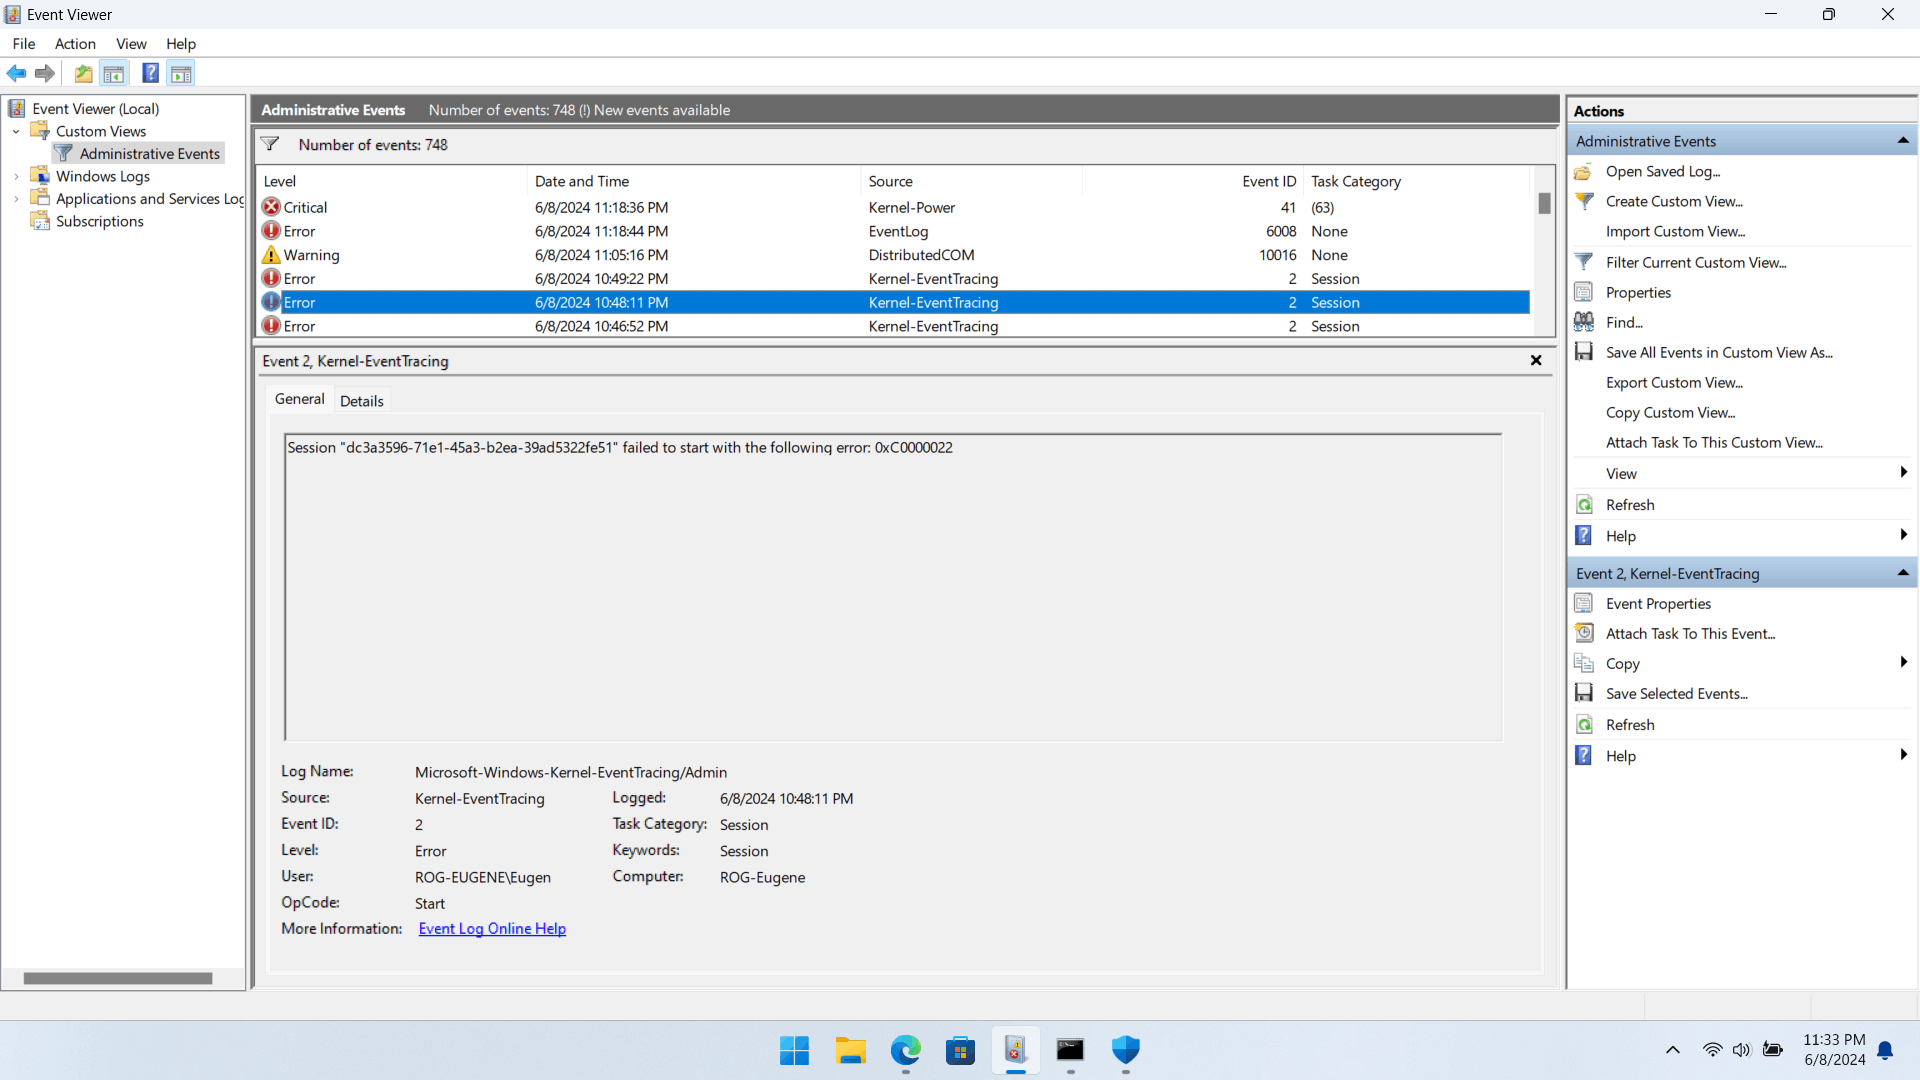
Task: Click the Show/Hide Console Tree toolbar icon
Action: [x=114, y=73]
